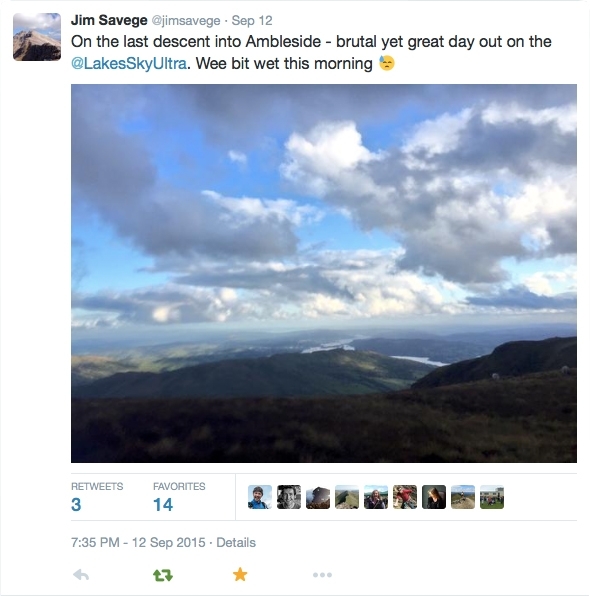
Task: Click the reply arrow icon
Action: point(81,575)
